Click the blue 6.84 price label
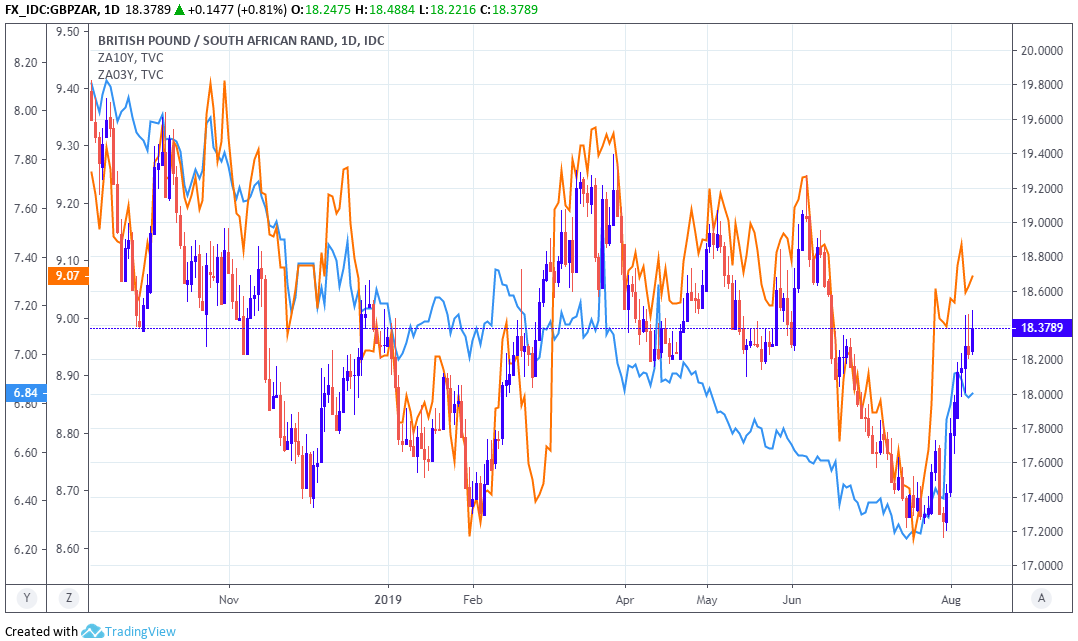 click(x=25, y=393)
